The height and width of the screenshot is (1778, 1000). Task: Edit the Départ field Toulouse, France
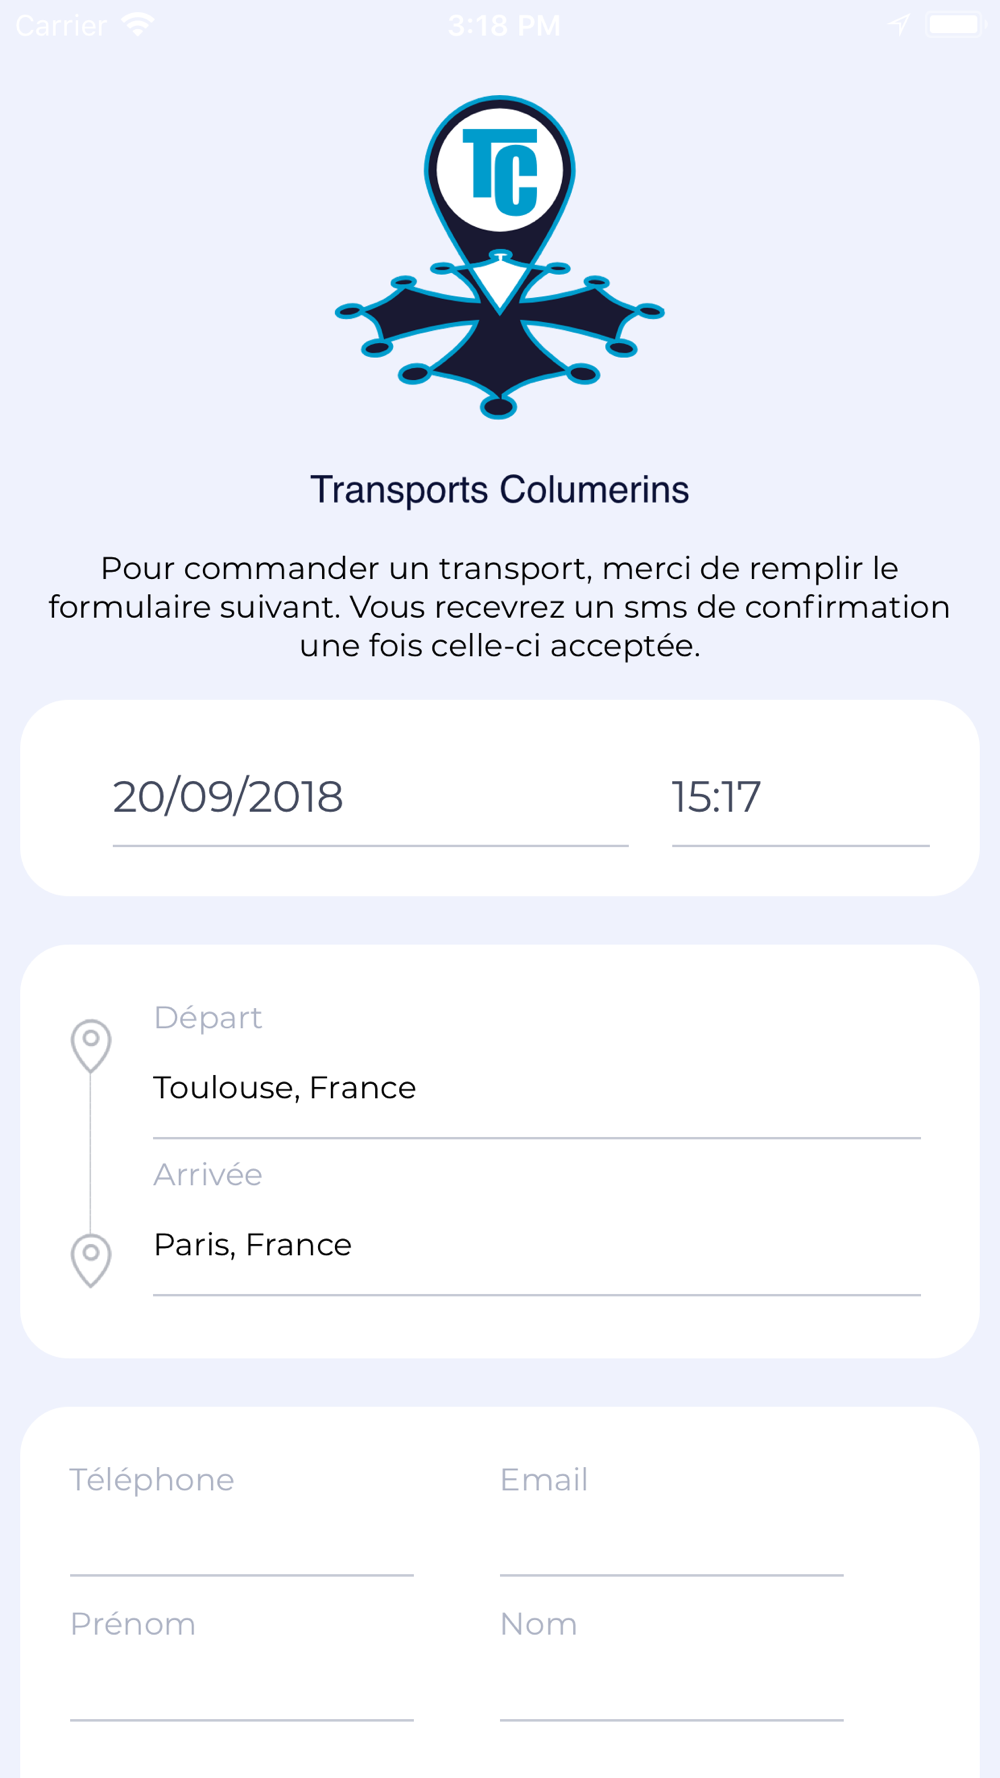coord(536,1089)
